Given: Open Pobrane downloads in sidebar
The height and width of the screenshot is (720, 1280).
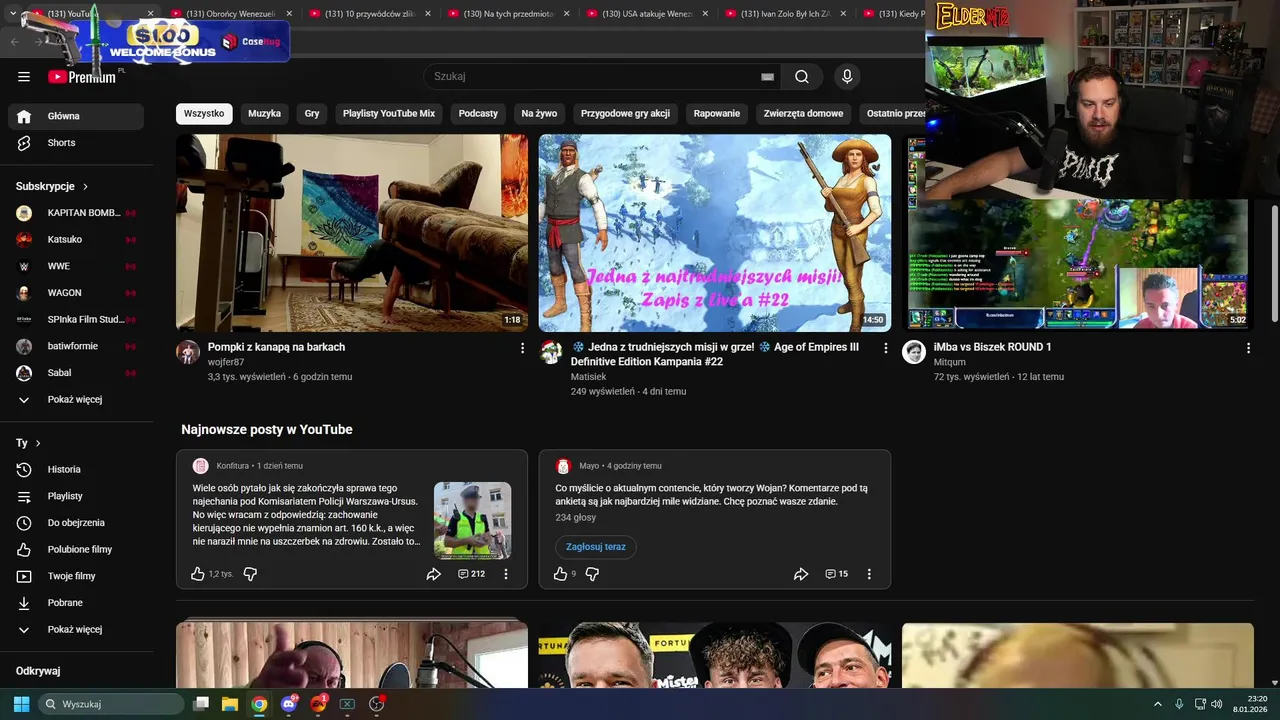Looking at the screenshot, I should click(x=76, y=603).
